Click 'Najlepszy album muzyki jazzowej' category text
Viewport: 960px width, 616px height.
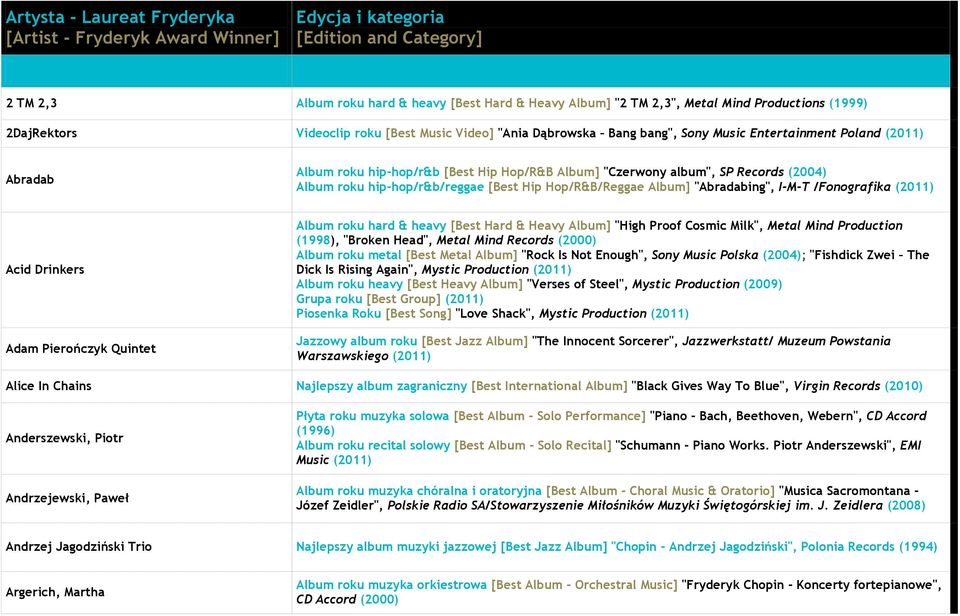(396, 546)
